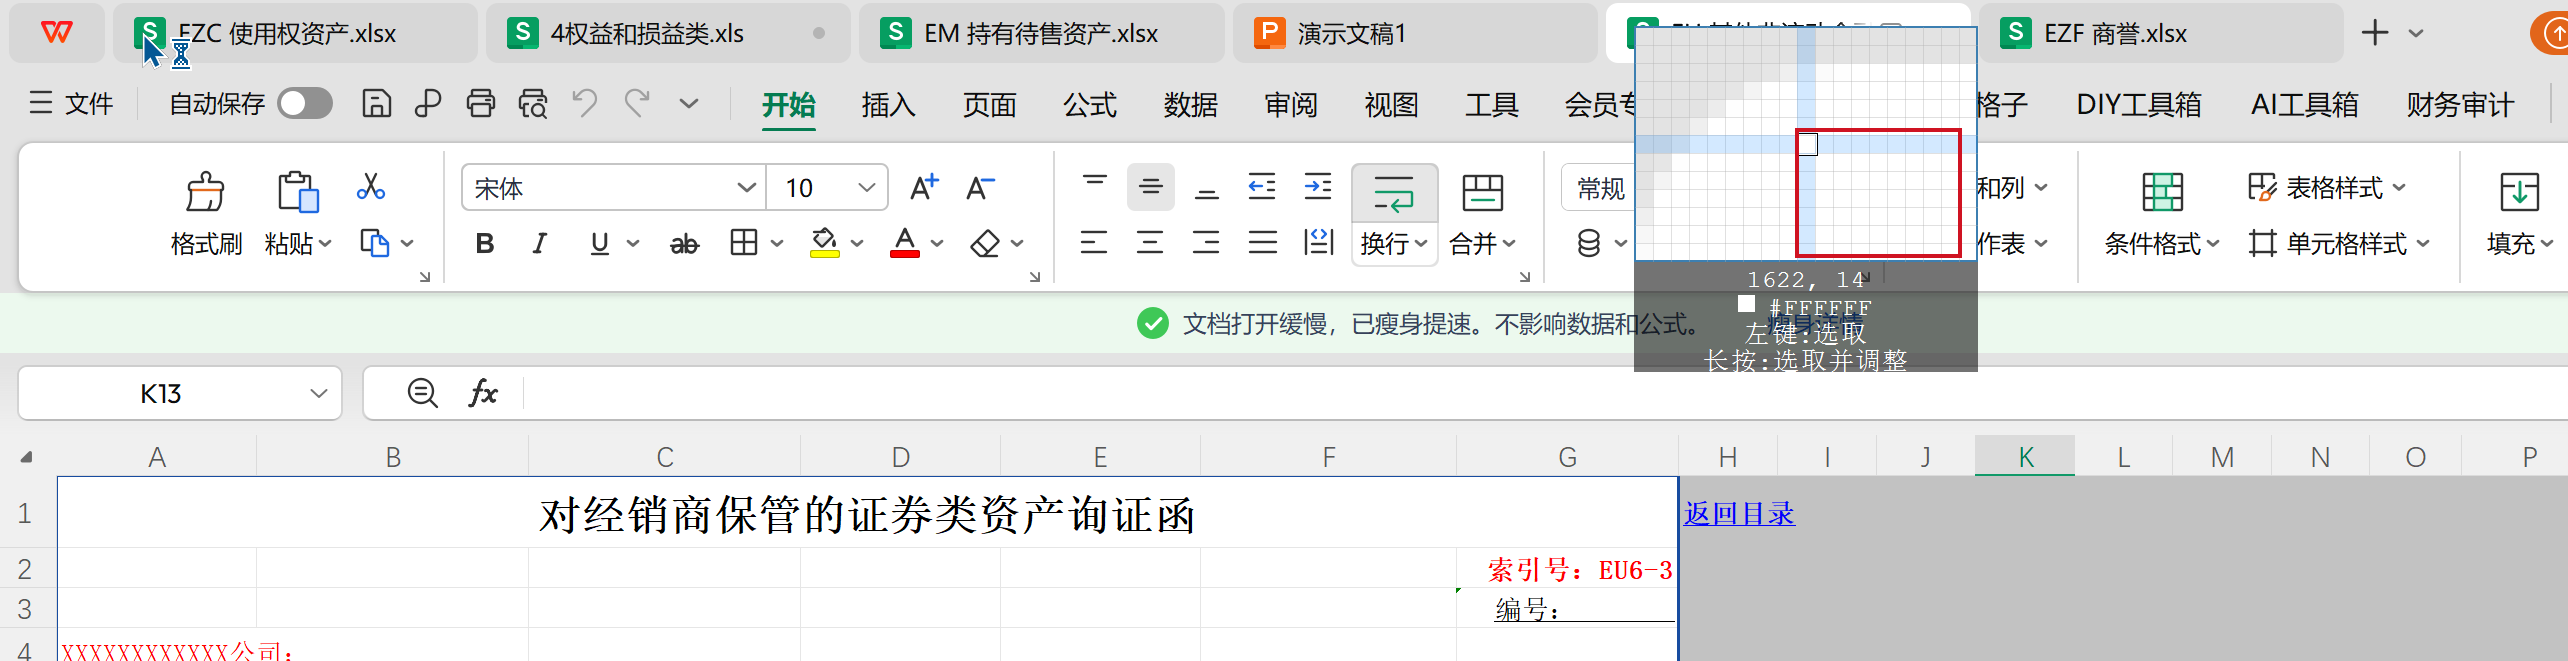Image resolution: width=2568 pixels, height=661 pixels.
Task: Open the 页面 ribbon tab
Action: pyautogui.click(x=989, y=105)
